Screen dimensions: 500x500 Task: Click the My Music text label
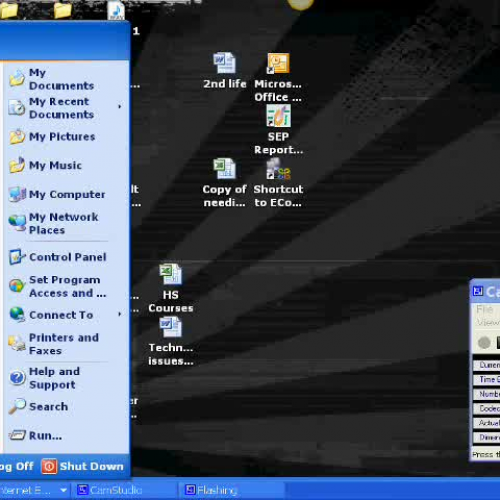pyautogui.click(x=55, y=165)
